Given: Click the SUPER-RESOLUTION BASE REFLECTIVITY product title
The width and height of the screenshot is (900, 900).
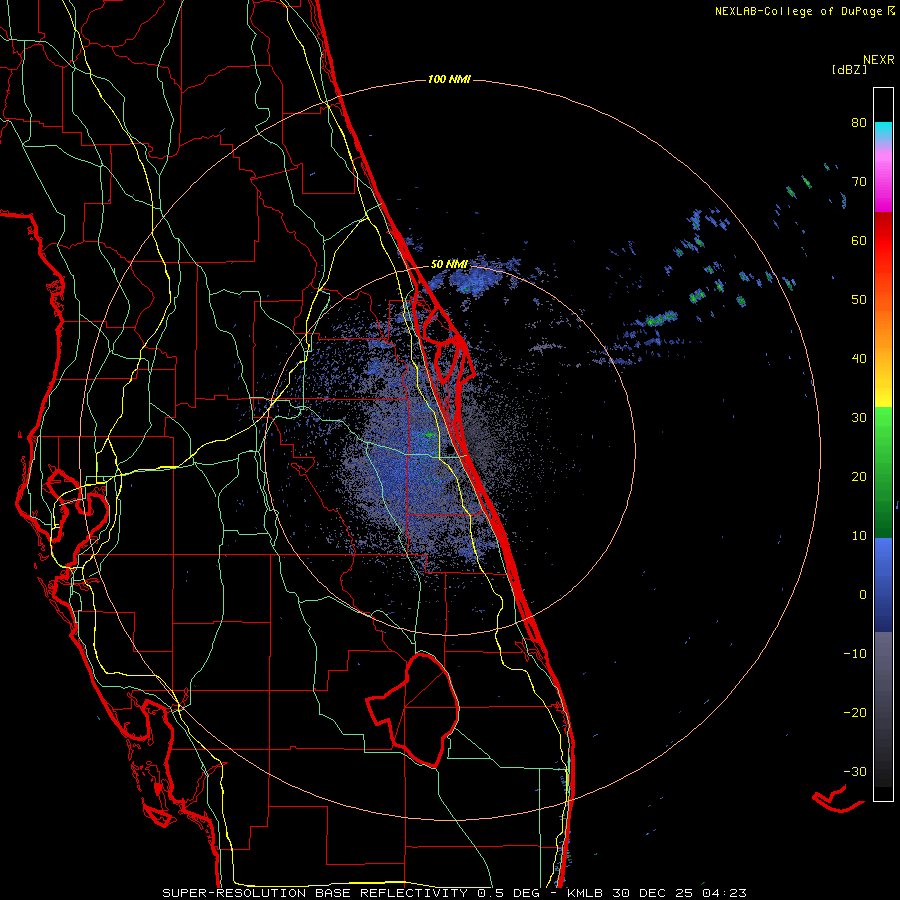Looking at the screenshot, I should pos(315,893).
